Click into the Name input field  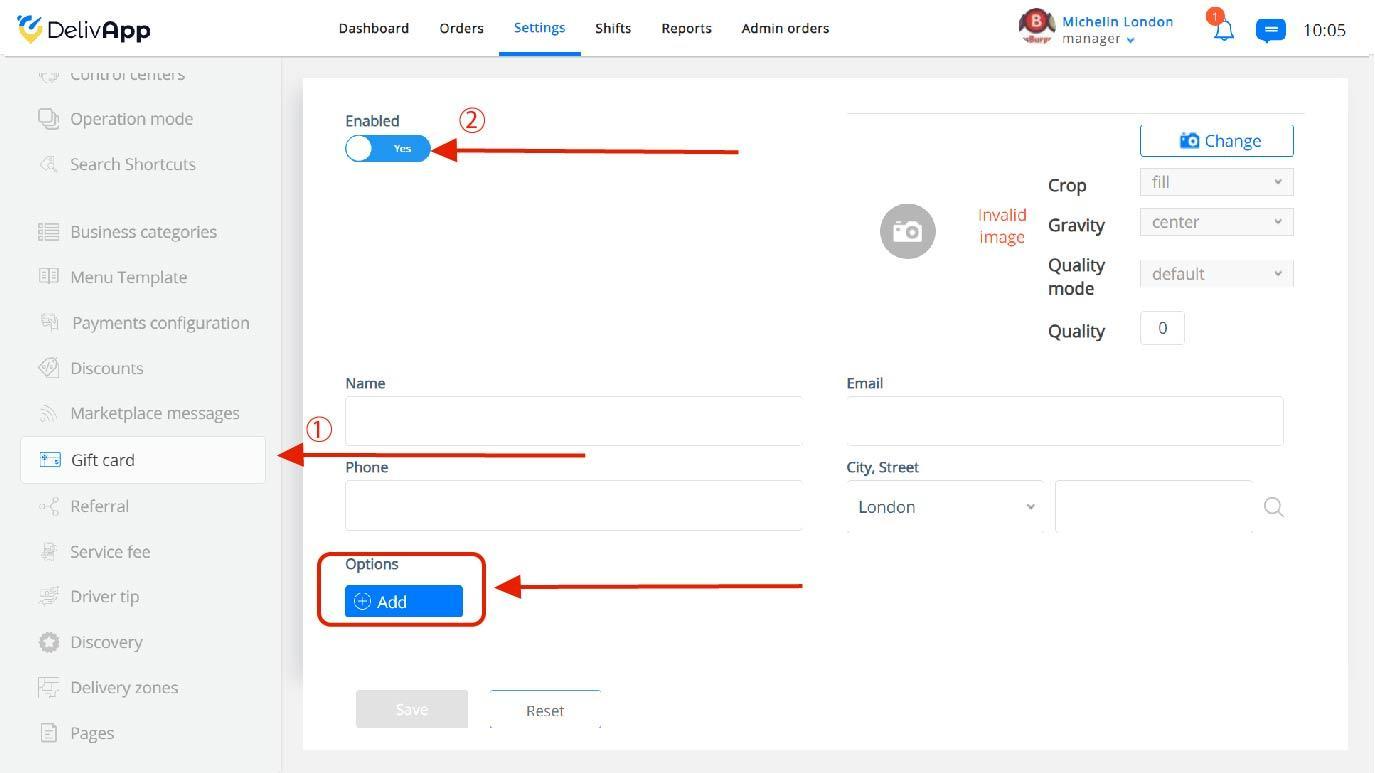(573, 421)
